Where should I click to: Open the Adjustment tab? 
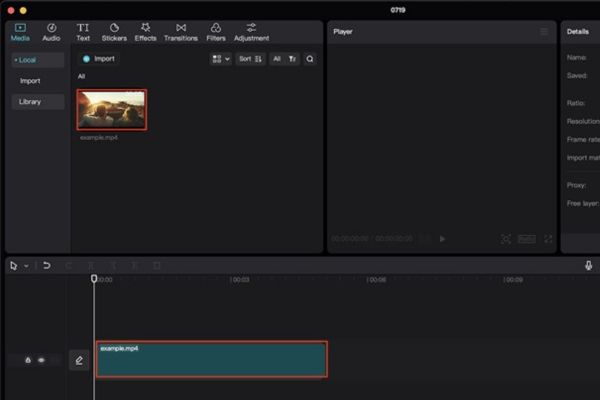pos(251,32)
